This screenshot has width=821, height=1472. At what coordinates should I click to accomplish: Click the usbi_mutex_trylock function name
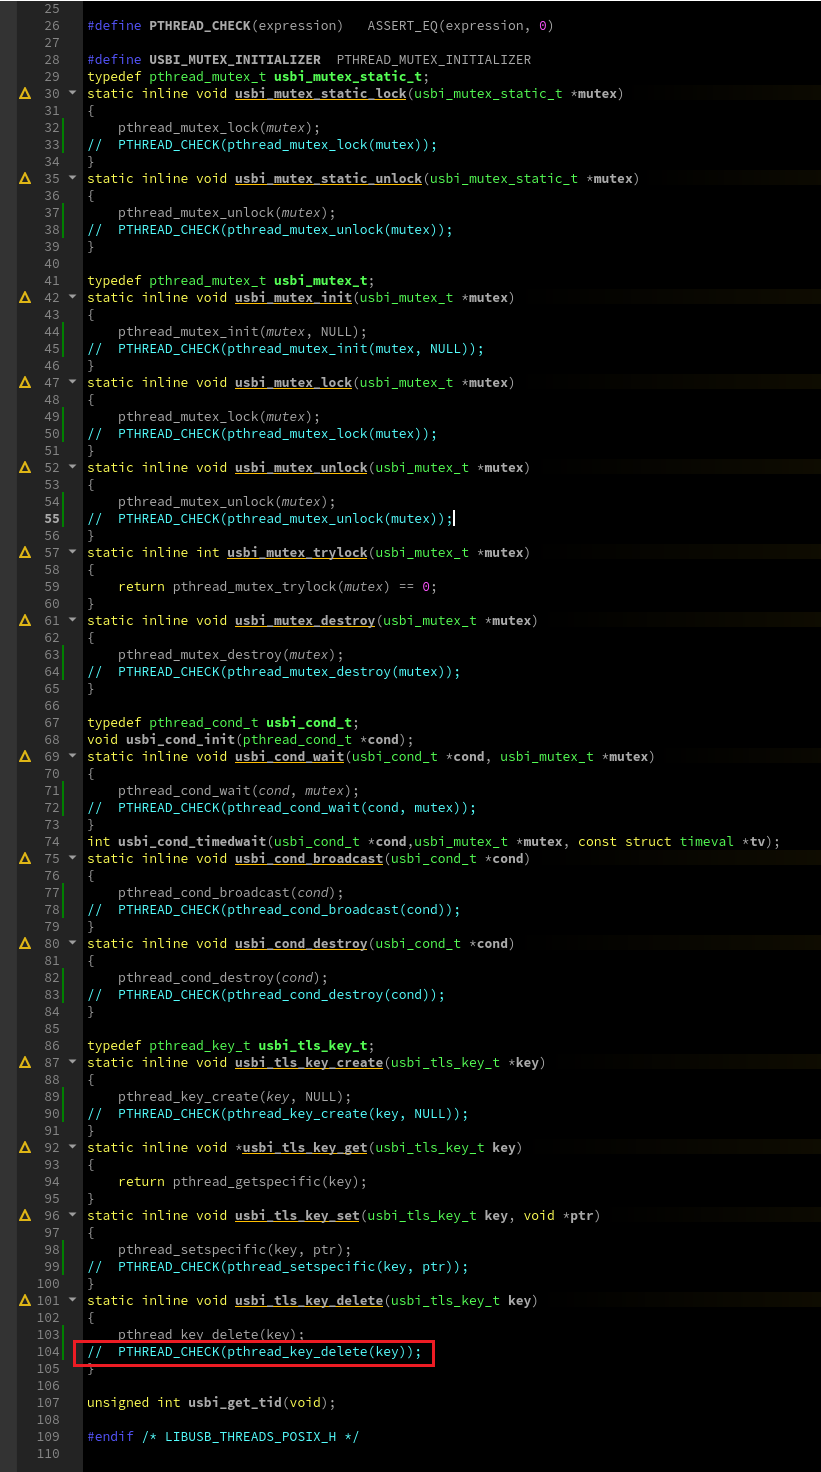(x=298, y=553)
